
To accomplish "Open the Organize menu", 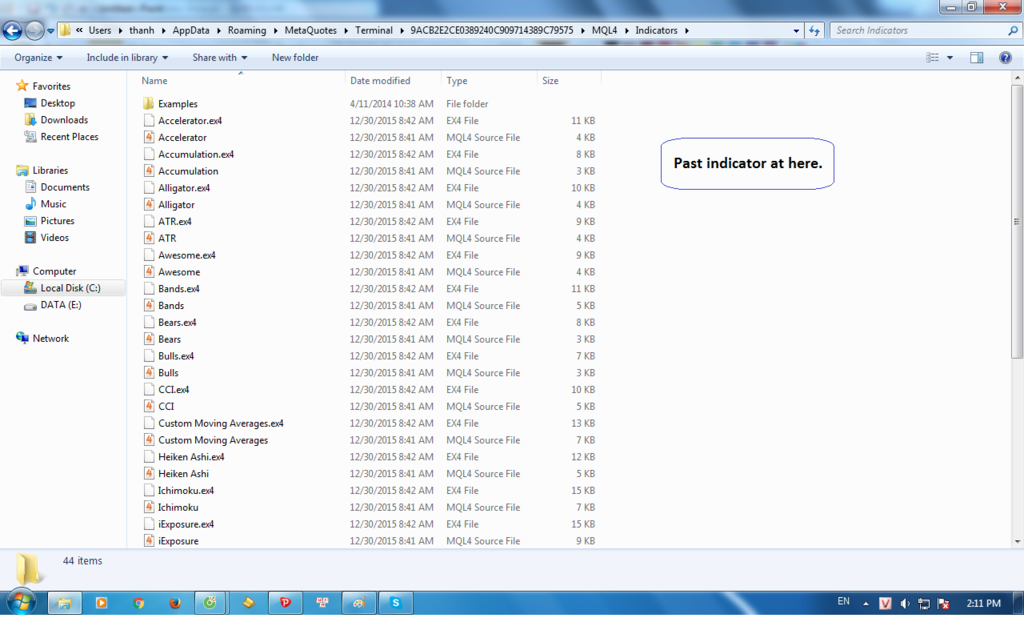I will click(x=39, y=57).
